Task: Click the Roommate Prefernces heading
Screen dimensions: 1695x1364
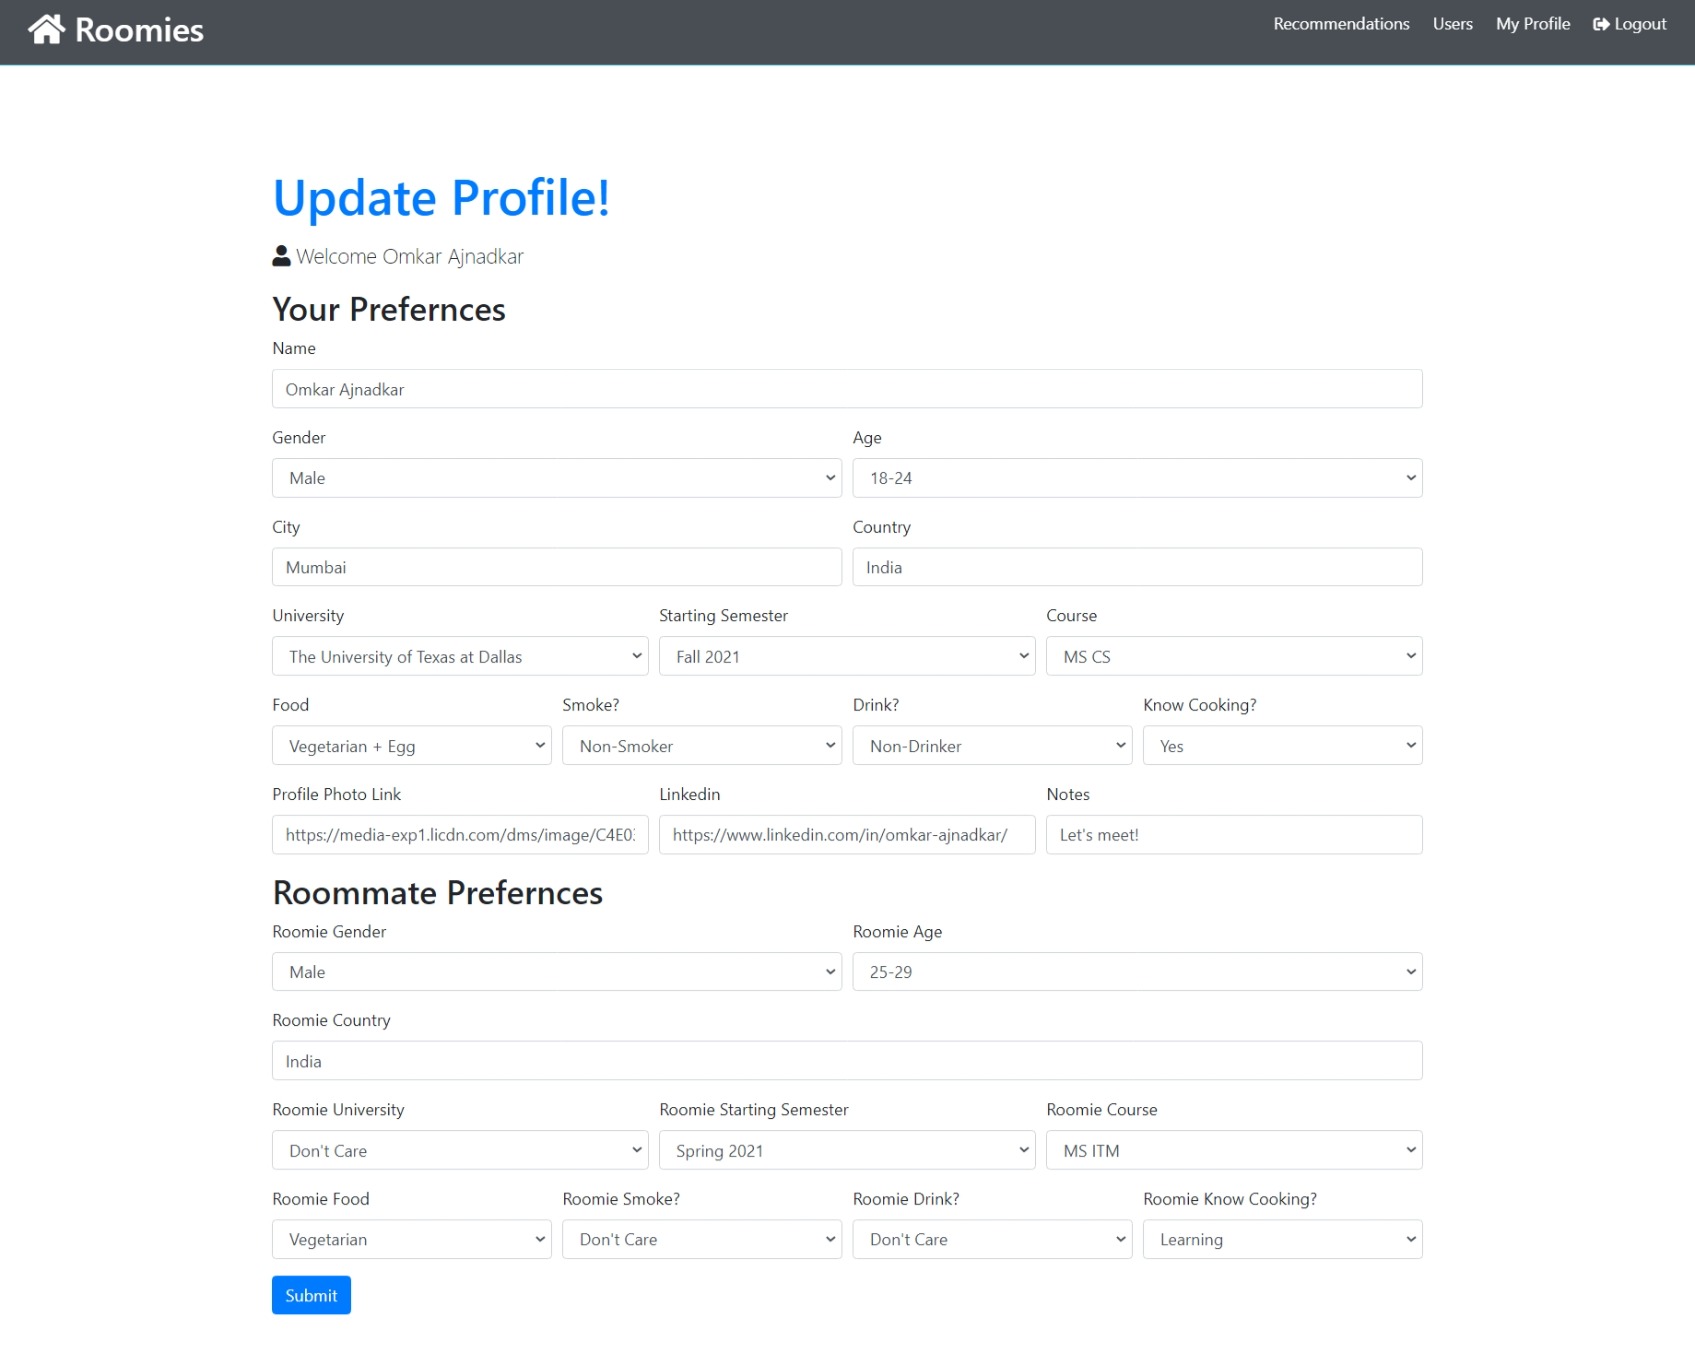Action: coord(438,892)
